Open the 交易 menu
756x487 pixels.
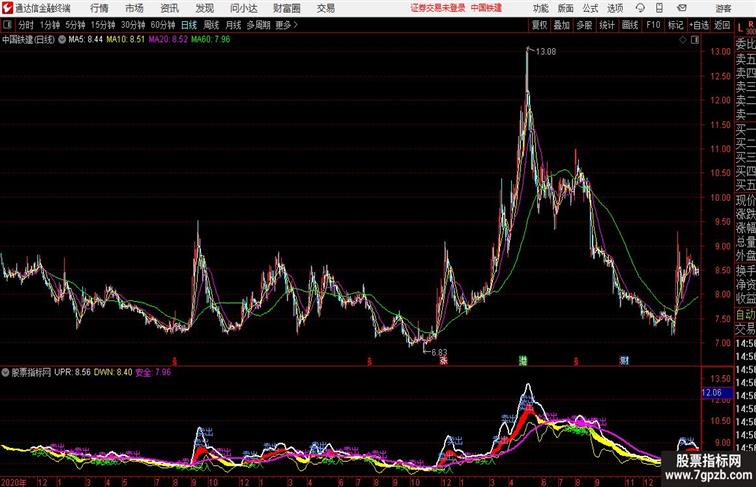pyautogui.click(x=326, y=8)
